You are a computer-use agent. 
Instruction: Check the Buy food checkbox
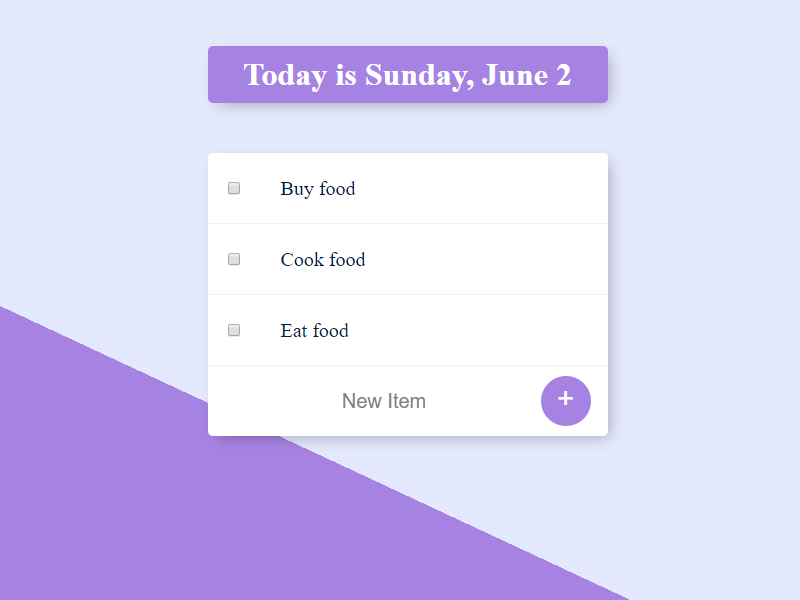[x=234, y=188]
